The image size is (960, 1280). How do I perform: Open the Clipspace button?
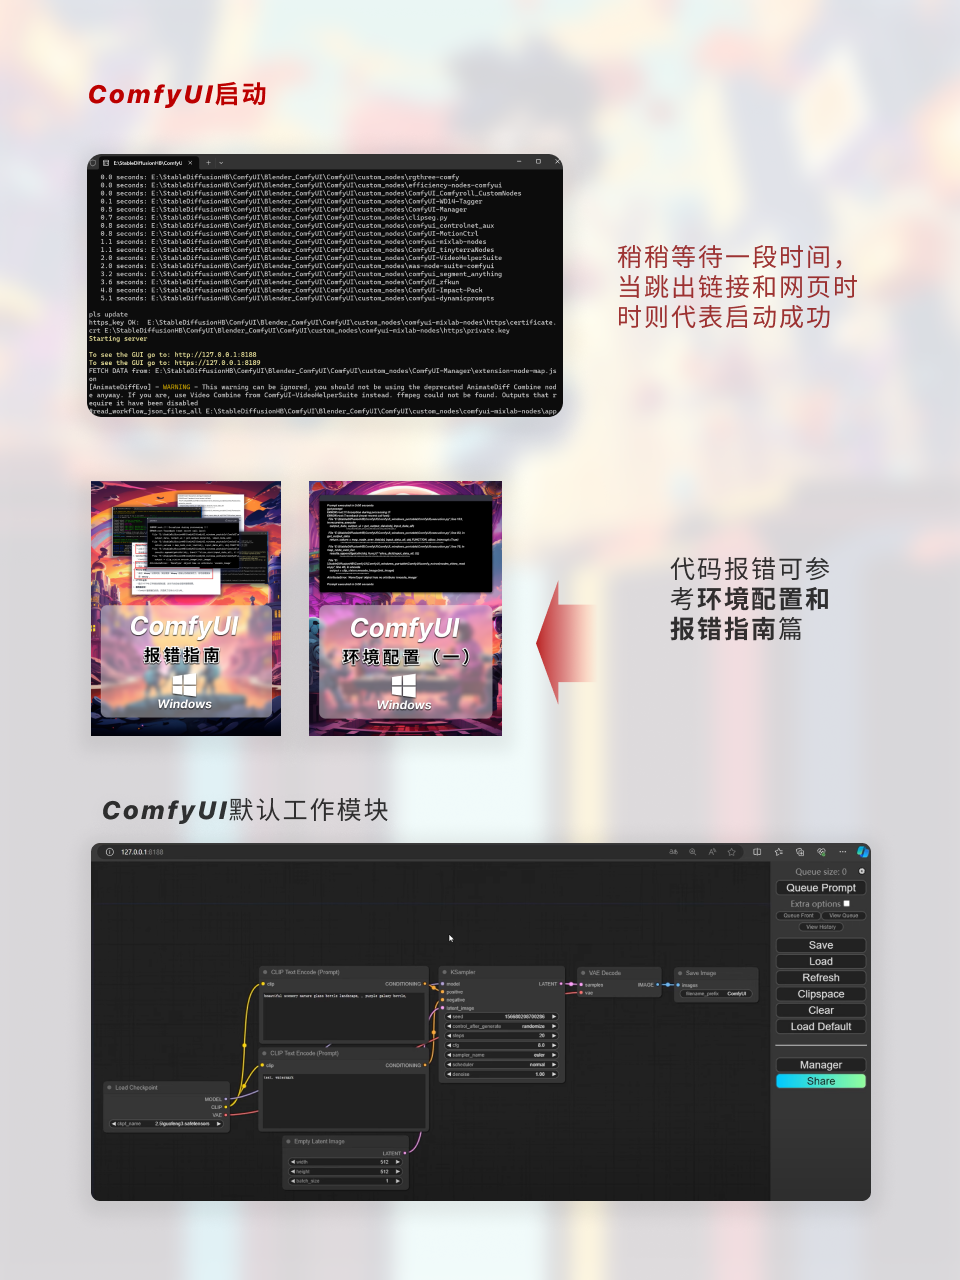coord(821,994)
